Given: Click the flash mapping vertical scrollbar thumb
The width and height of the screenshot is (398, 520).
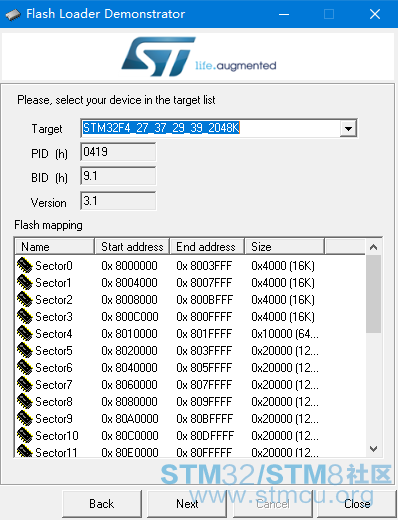Looking at the screenshot, I should point(374,294).
